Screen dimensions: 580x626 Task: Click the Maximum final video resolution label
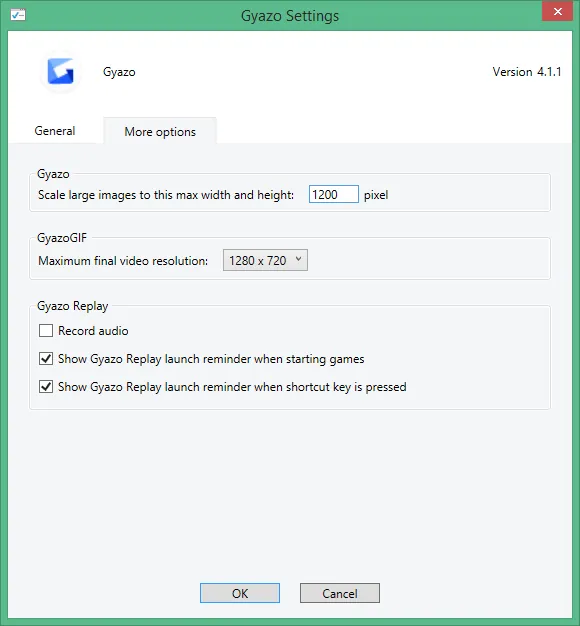(123, 261)
